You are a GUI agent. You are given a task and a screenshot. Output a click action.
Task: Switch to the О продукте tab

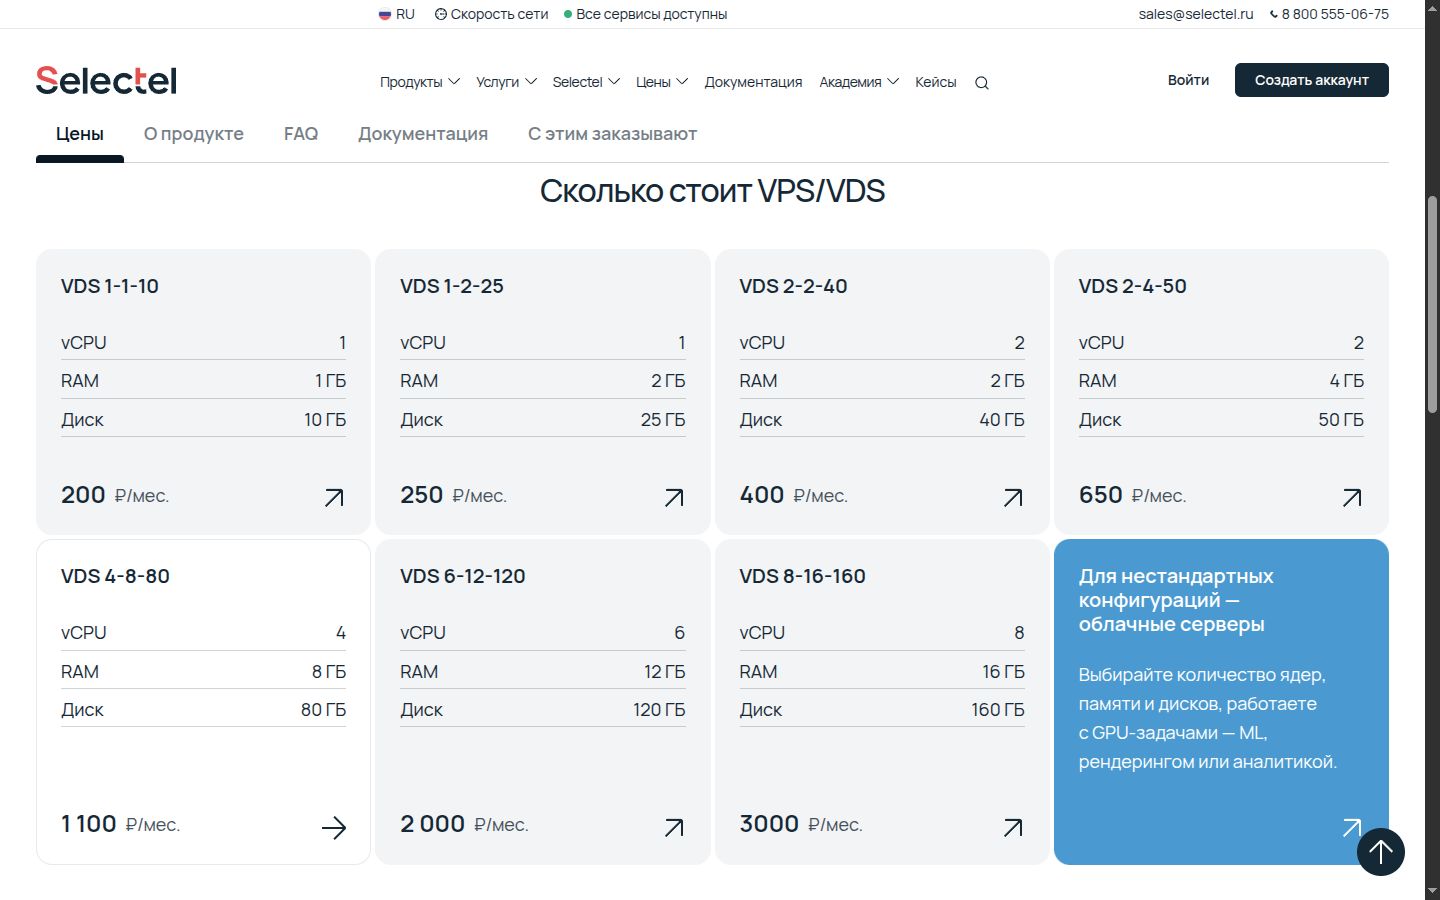[x=194, y=134]
